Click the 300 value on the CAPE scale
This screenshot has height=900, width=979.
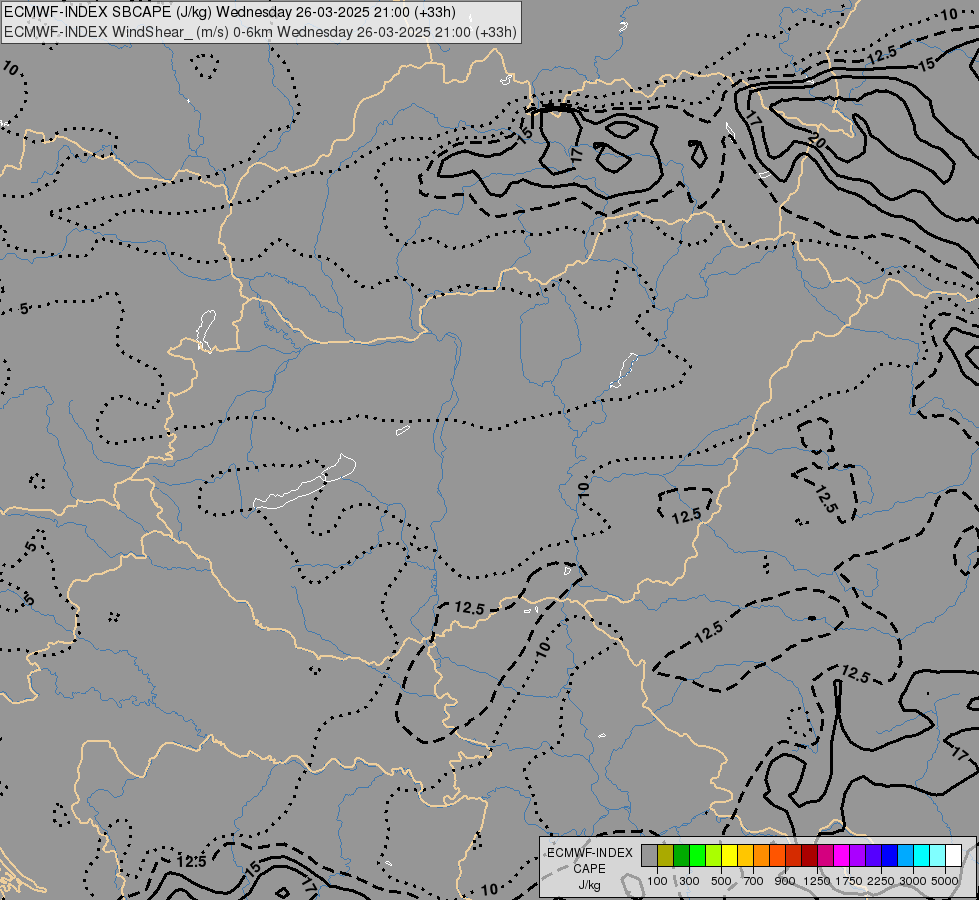pyautogui.click(x=689, y=881)
